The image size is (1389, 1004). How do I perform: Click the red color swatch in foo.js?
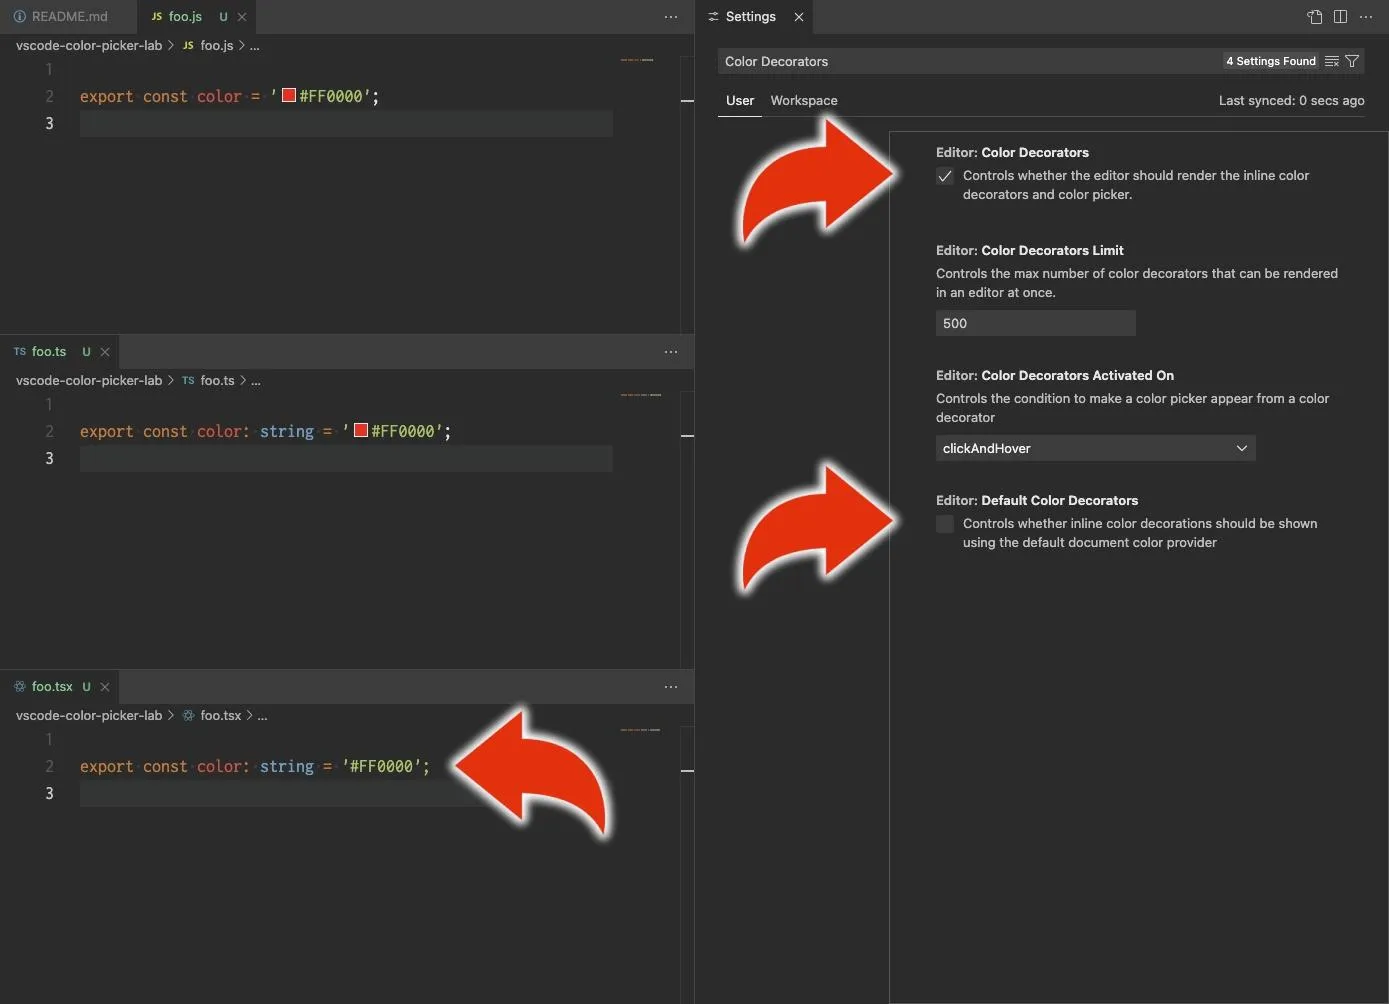click(x=289, y=96)
